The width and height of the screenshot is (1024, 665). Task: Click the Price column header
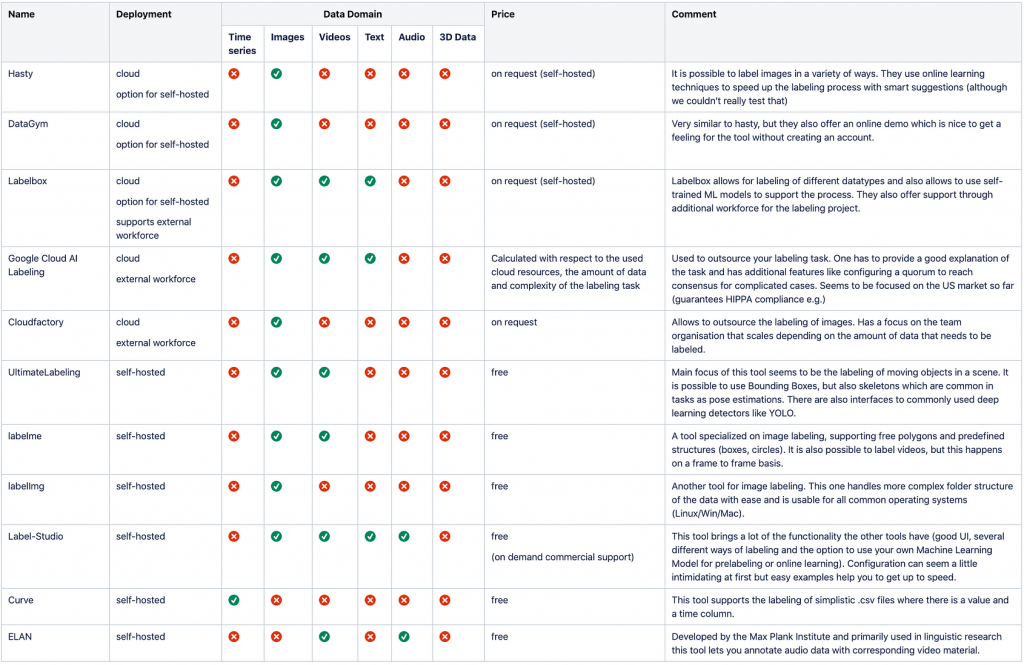503,14
